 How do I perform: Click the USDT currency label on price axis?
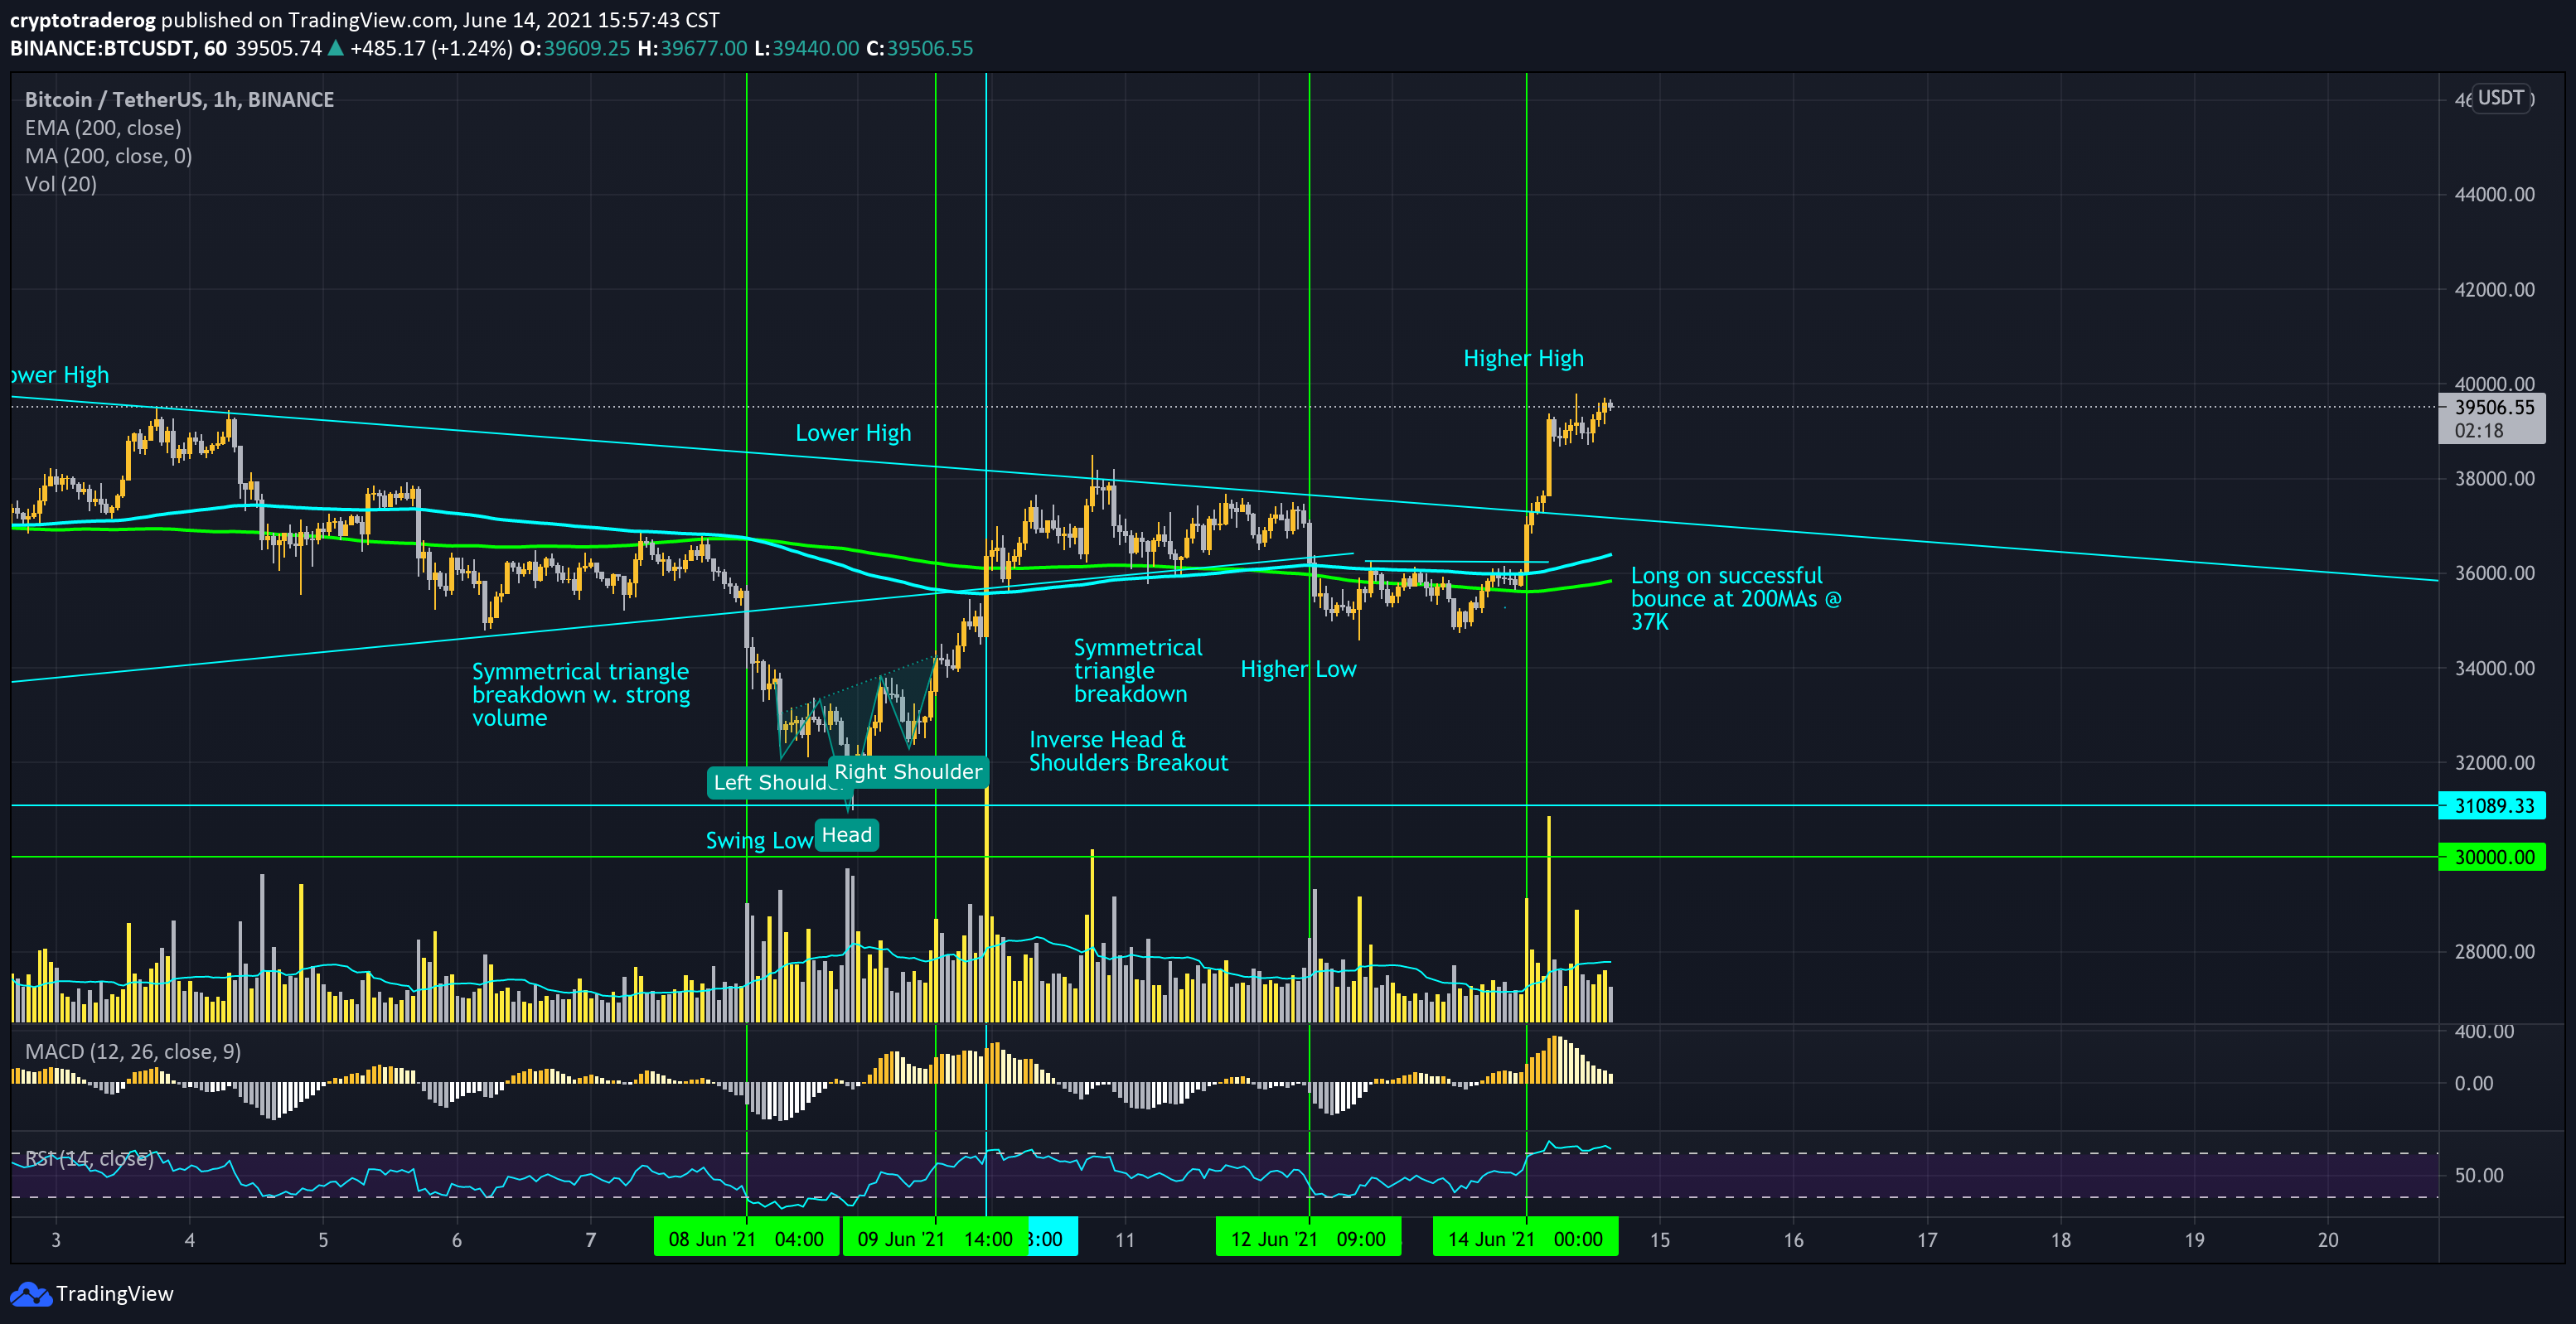click(2500, 98)
